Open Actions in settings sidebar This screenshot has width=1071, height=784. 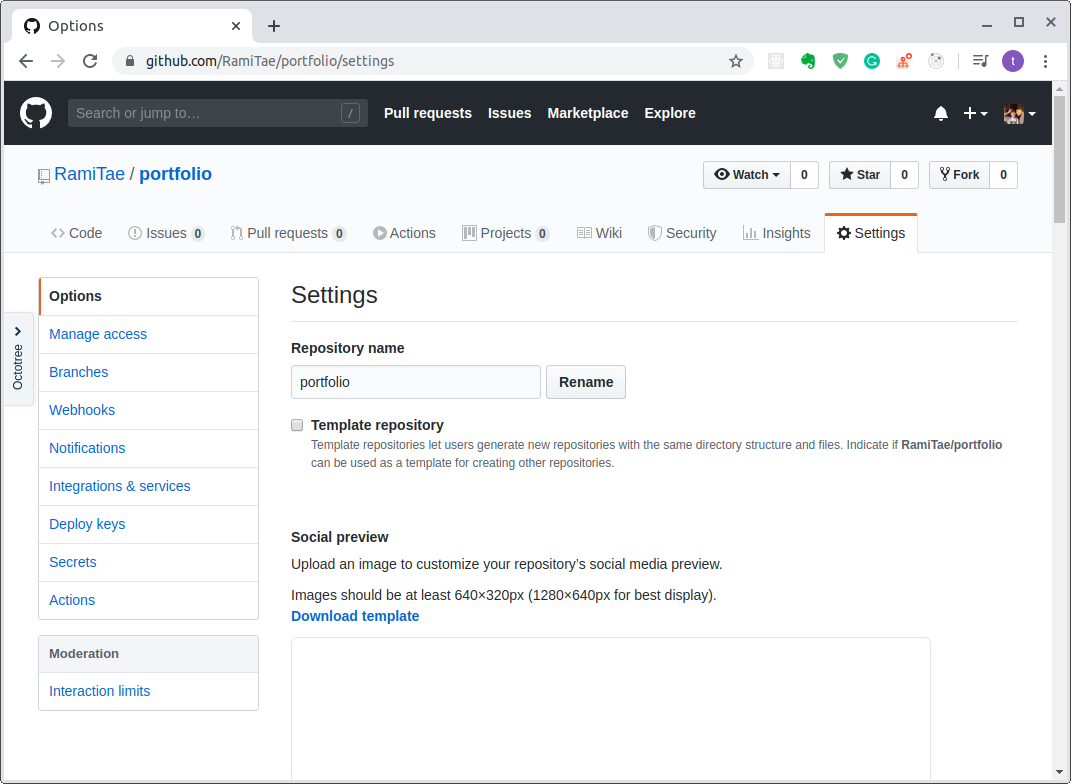pos(149,600)
